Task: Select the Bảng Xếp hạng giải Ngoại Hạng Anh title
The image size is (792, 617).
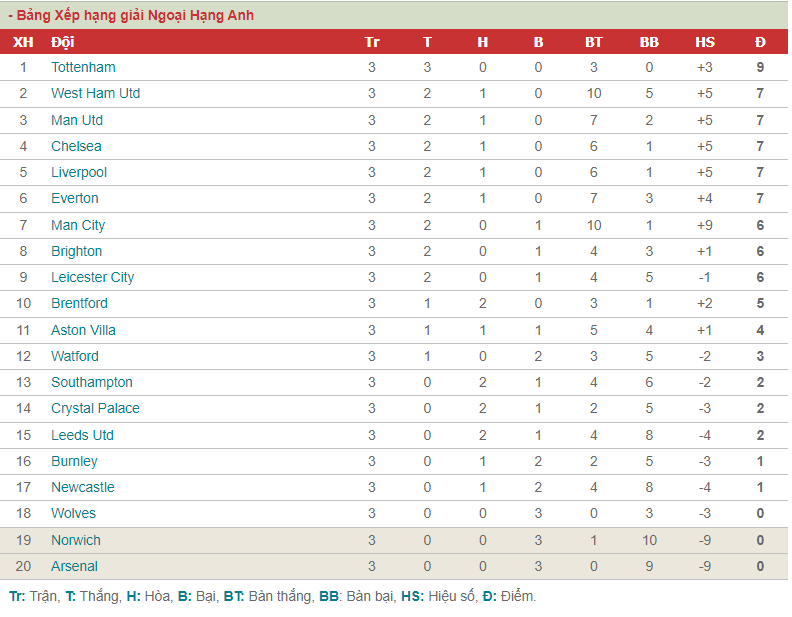Action: (131, 16)
